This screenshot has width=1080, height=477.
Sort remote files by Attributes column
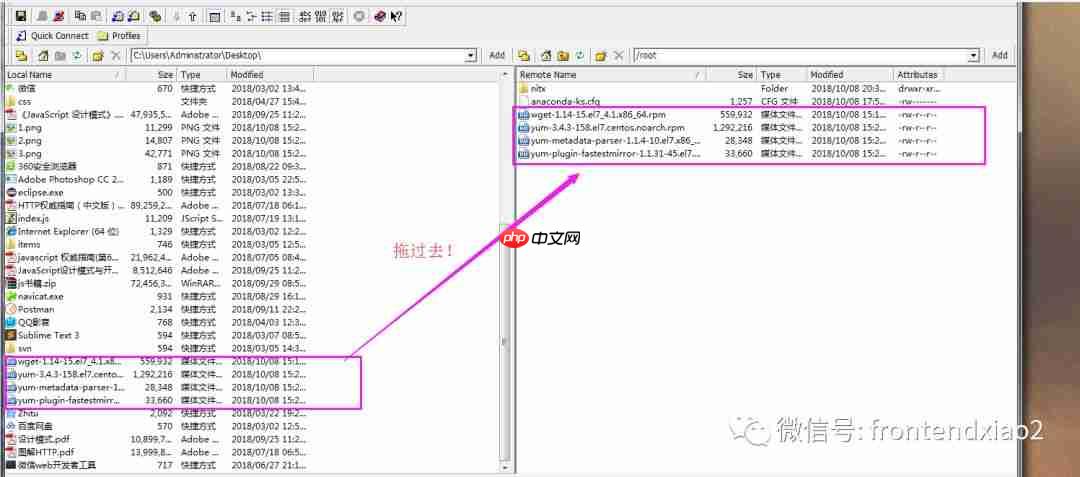(x=920, y=74)
